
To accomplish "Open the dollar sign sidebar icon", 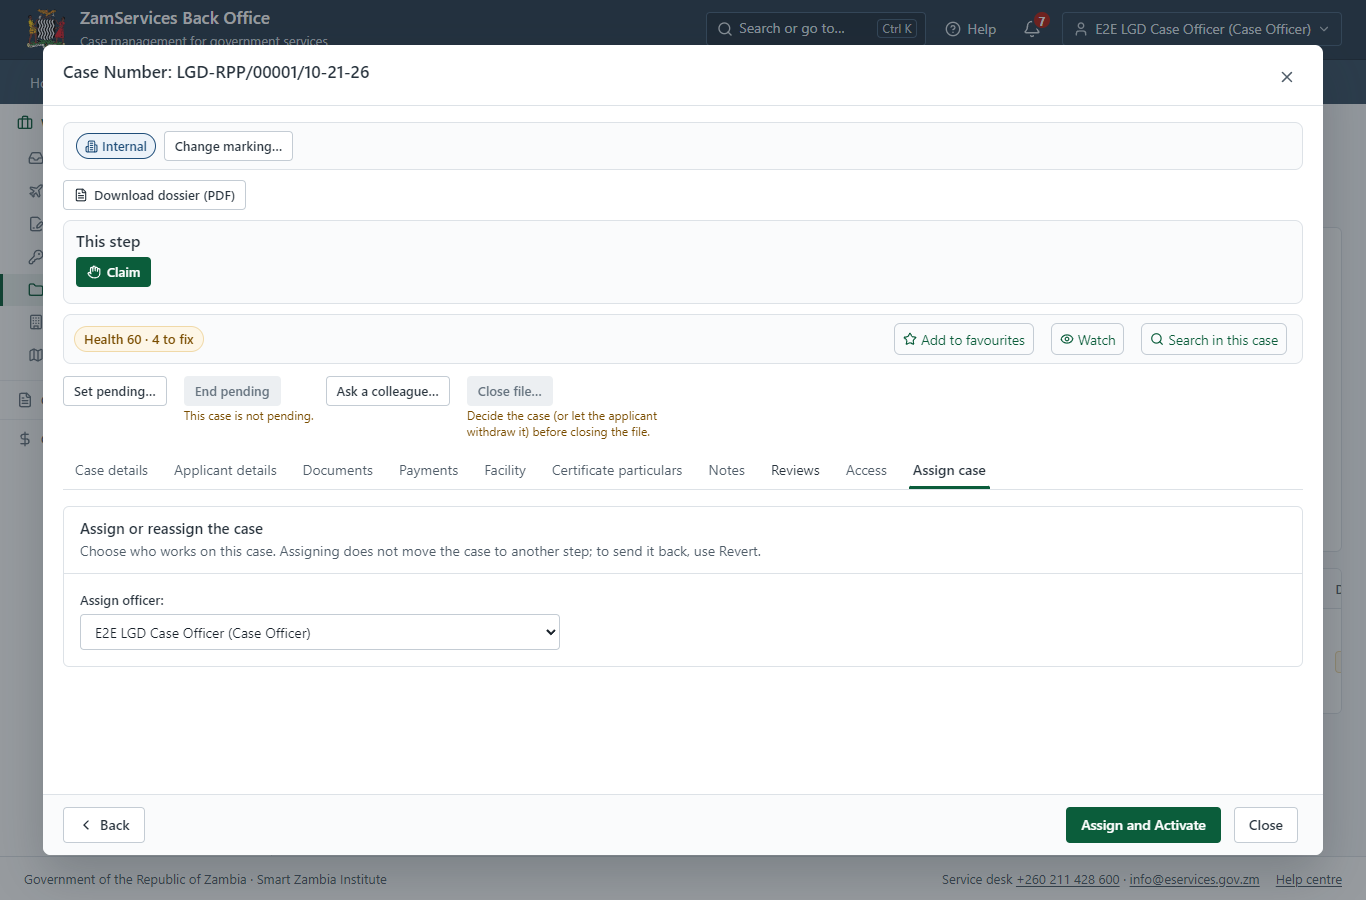I will pyautogui.click(x=25, y=439).
